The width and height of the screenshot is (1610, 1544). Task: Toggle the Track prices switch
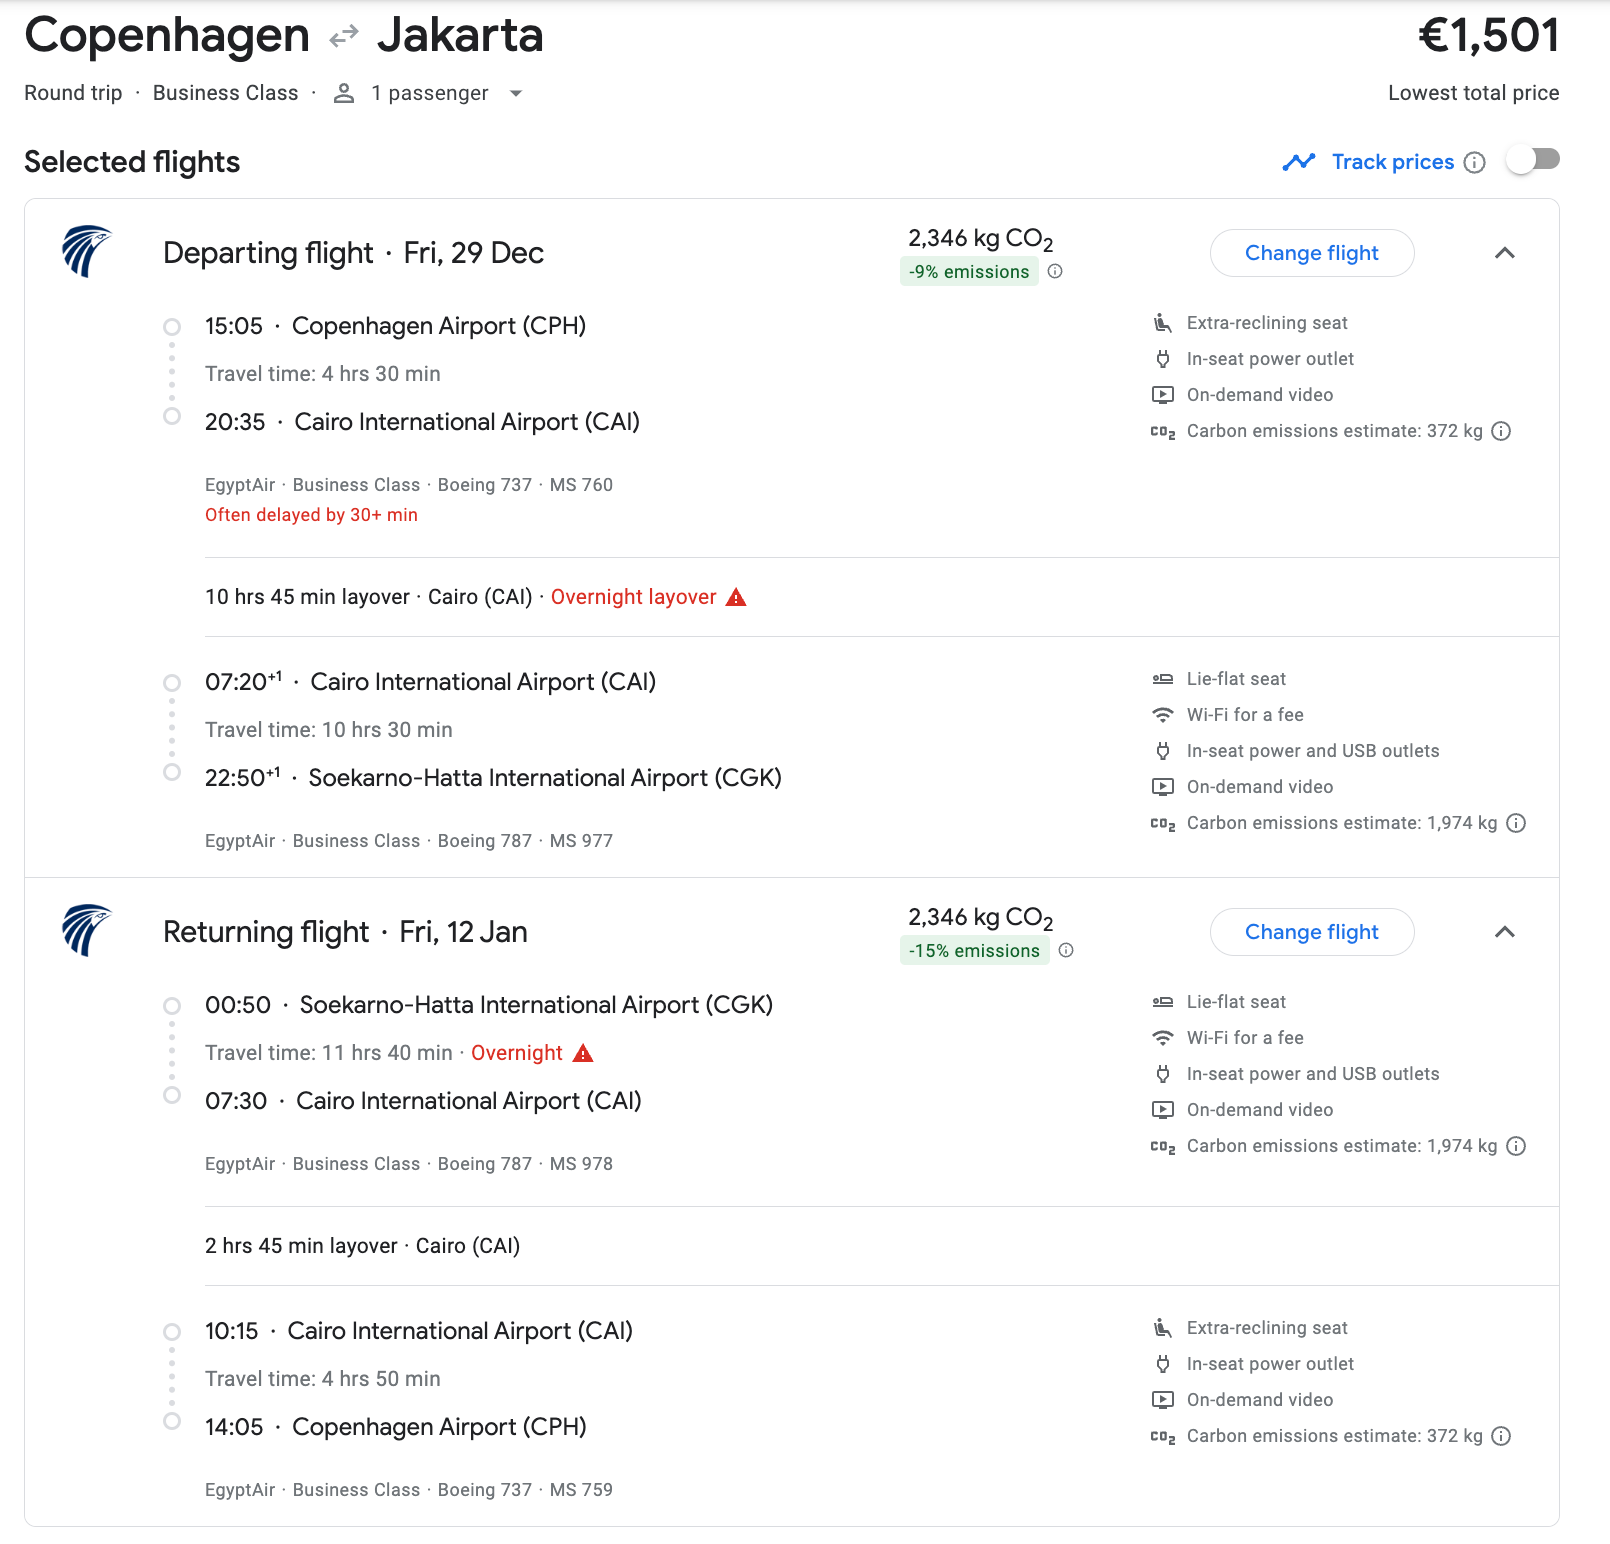(1533, 160)
